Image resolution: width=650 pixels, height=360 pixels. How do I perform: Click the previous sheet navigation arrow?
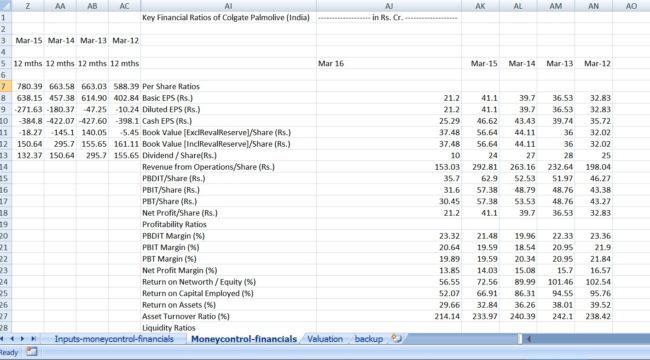coord(12,339)
